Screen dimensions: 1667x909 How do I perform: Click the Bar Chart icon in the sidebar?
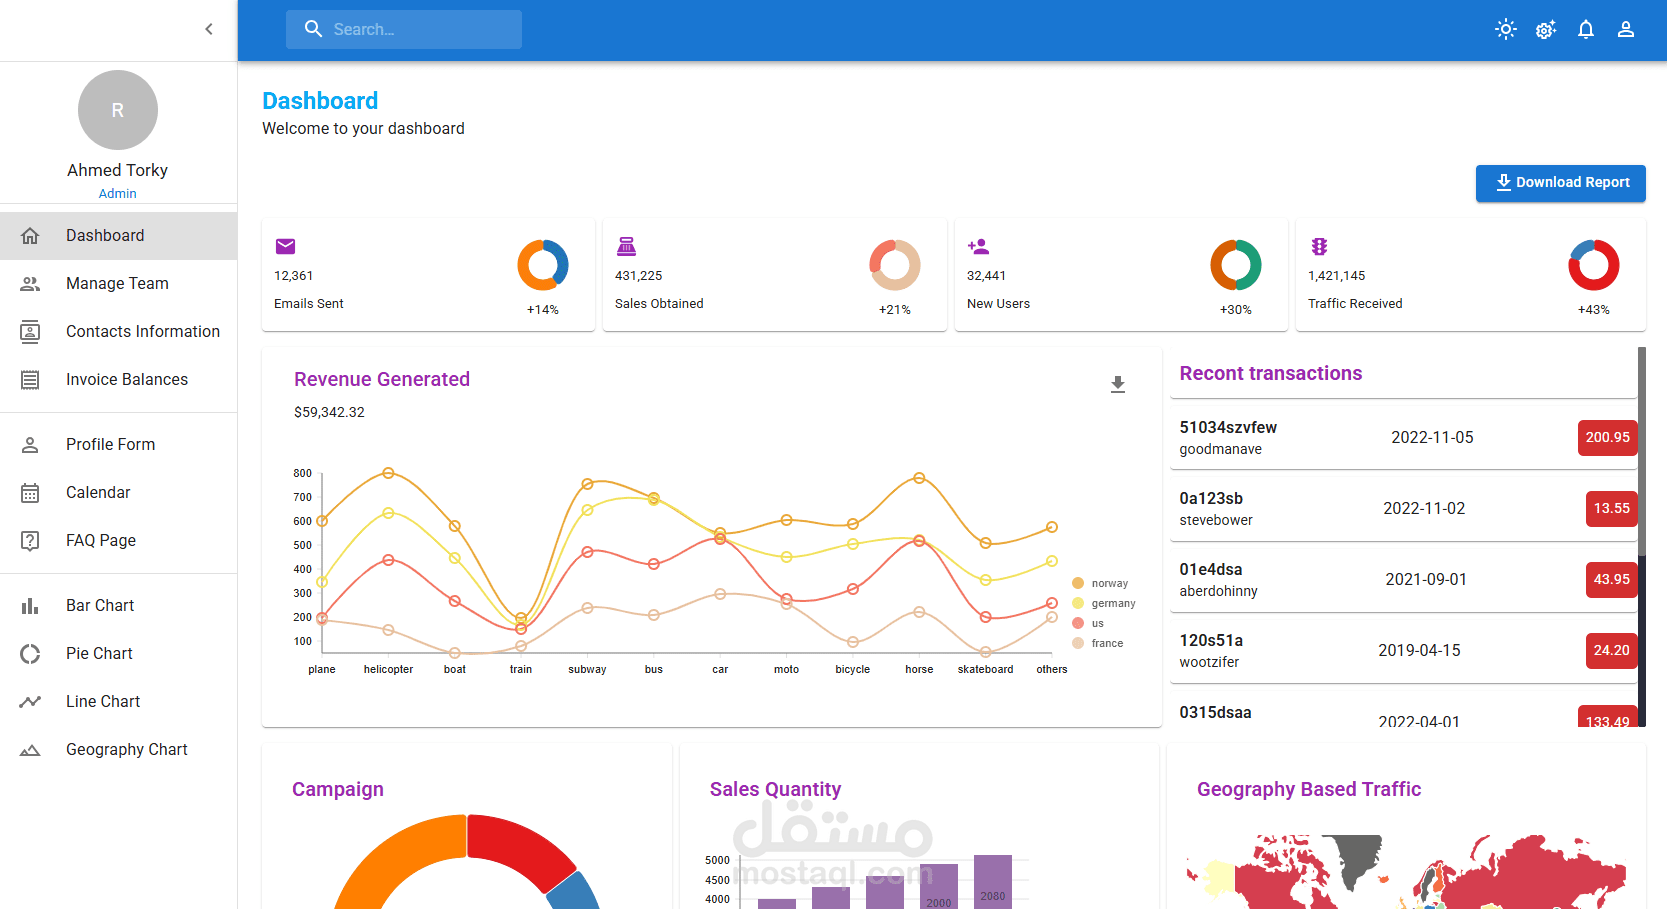click(30, 605)
